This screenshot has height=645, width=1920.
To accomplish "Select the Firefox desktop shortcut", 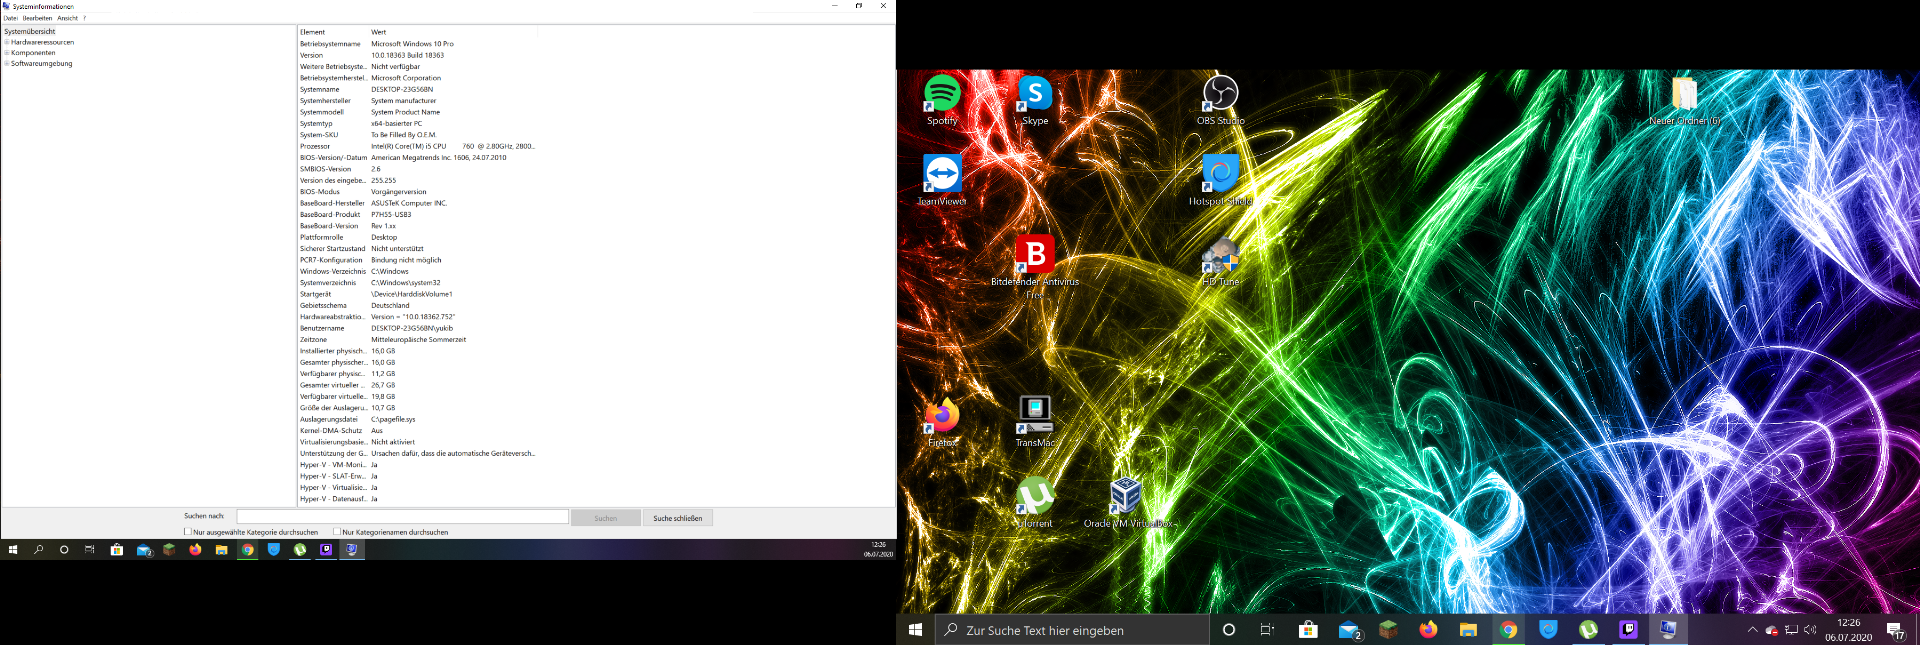I will pyautogui.click(x=942, y=421).
